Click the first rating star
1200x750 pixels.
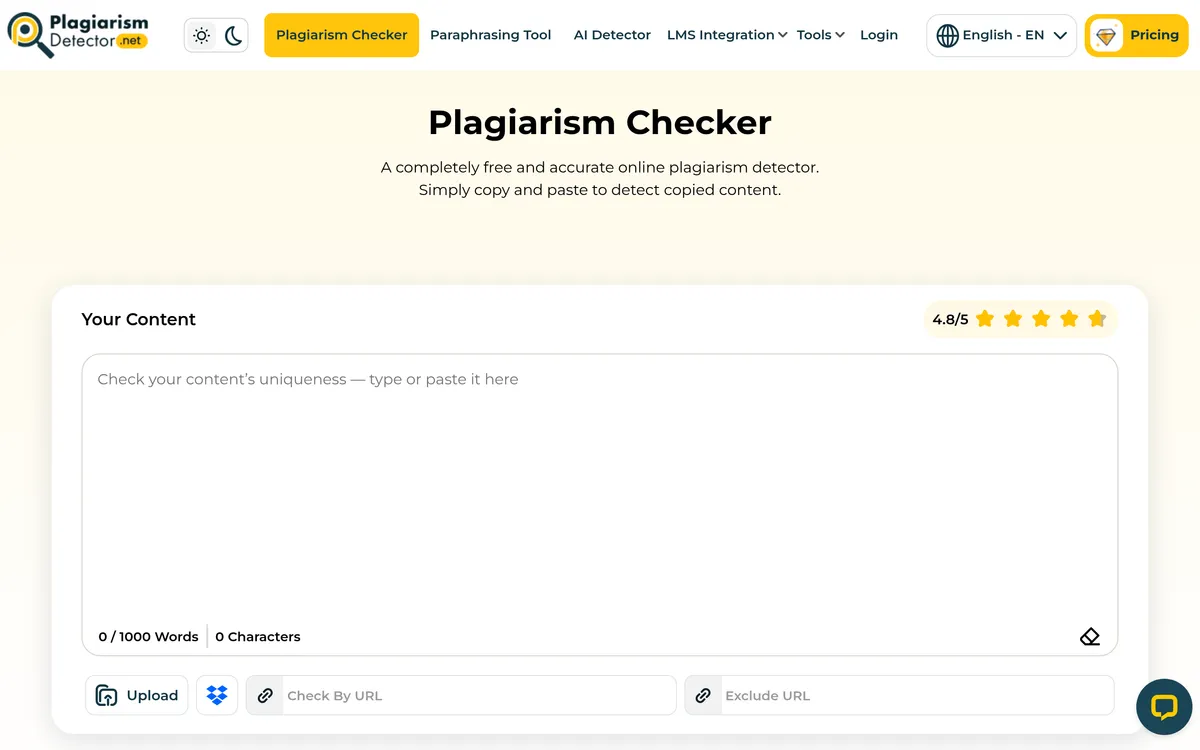[x=985, y=319]
